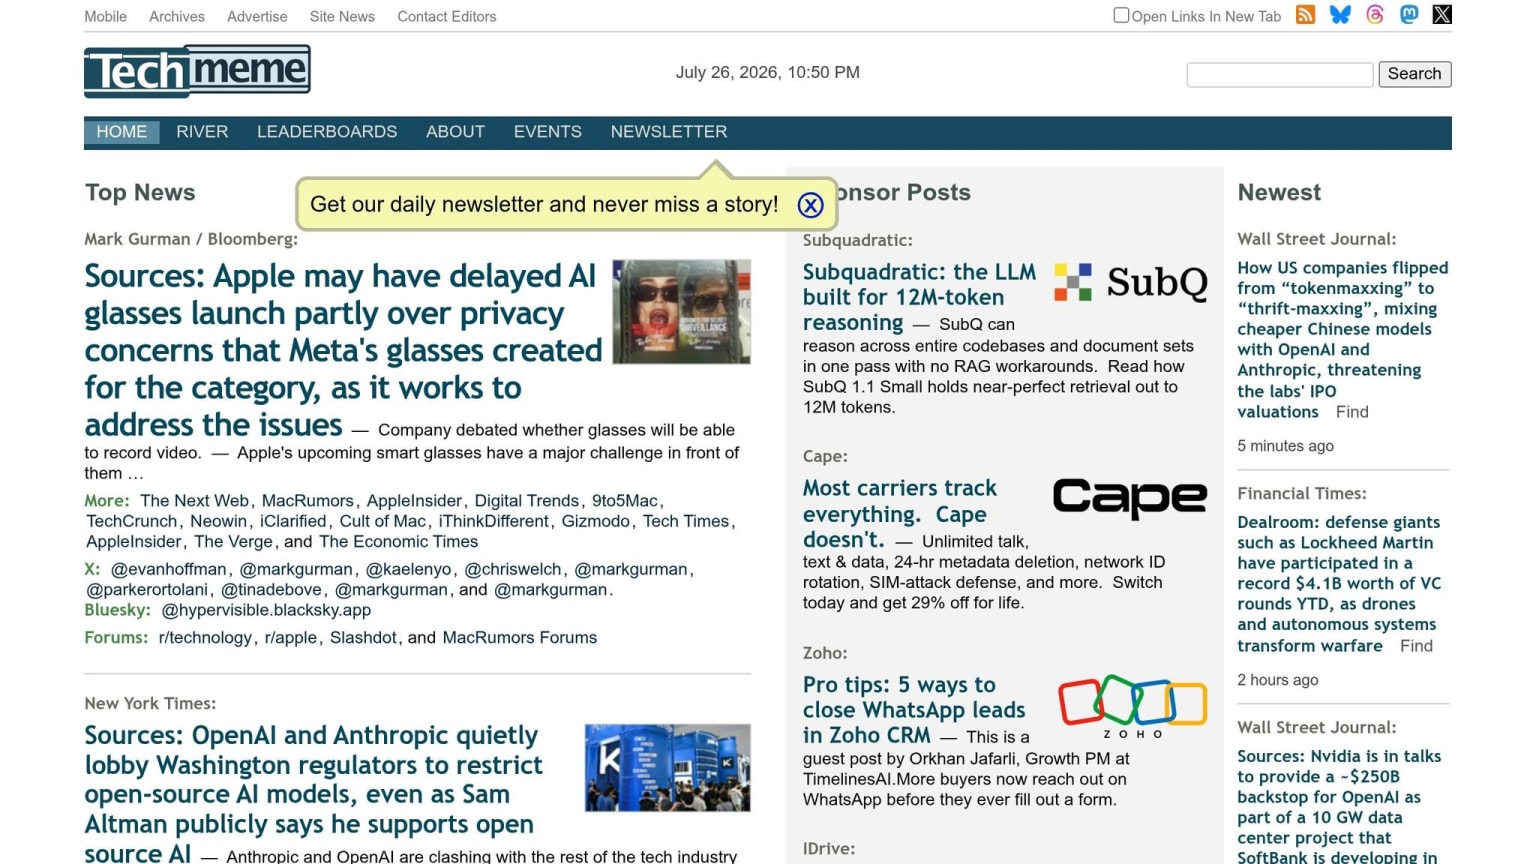The height and width of the screenshot is (864, 1536).
Task: Open the Threads profile icon
Action: tap(1375, 15)
